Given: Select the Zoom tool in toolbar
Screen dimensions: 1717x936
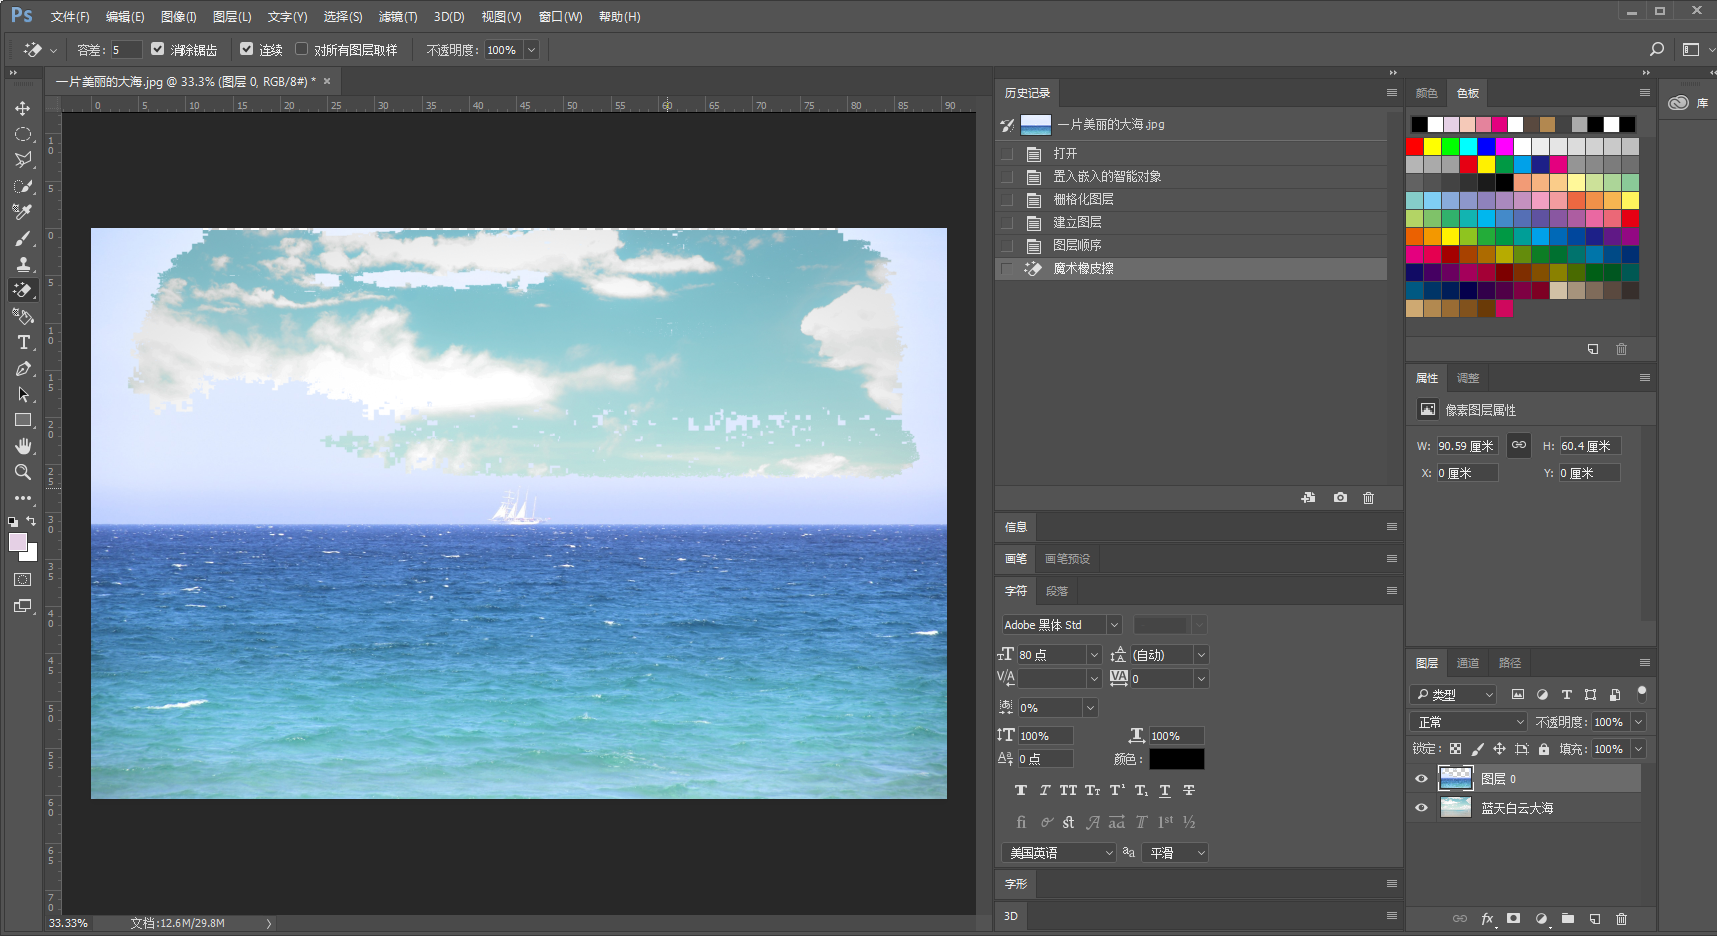Looking at the screenshot, I should click(22, 472).
